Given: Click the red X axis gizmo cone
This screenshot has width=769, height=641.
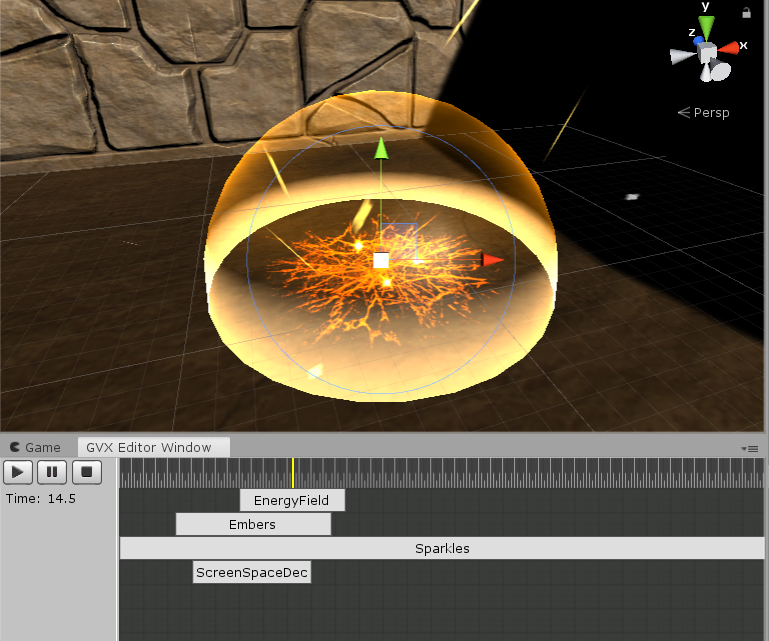Looking at the screenshot, I should click(x=731, y=47).
